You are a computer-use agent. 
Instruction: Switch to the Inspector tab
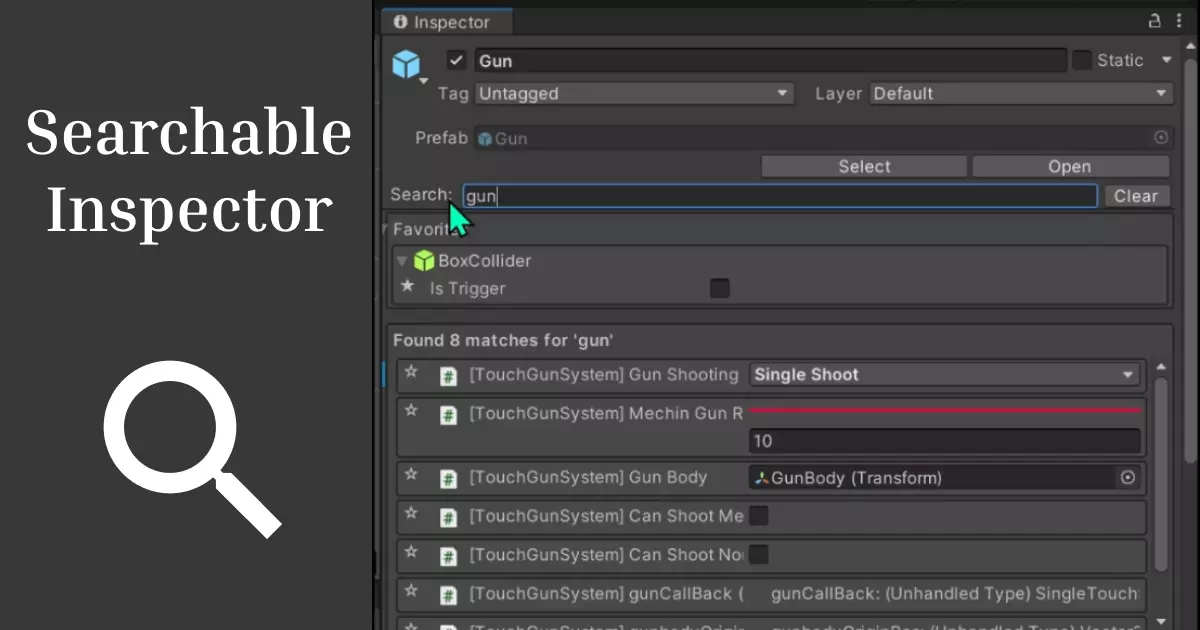446,21
